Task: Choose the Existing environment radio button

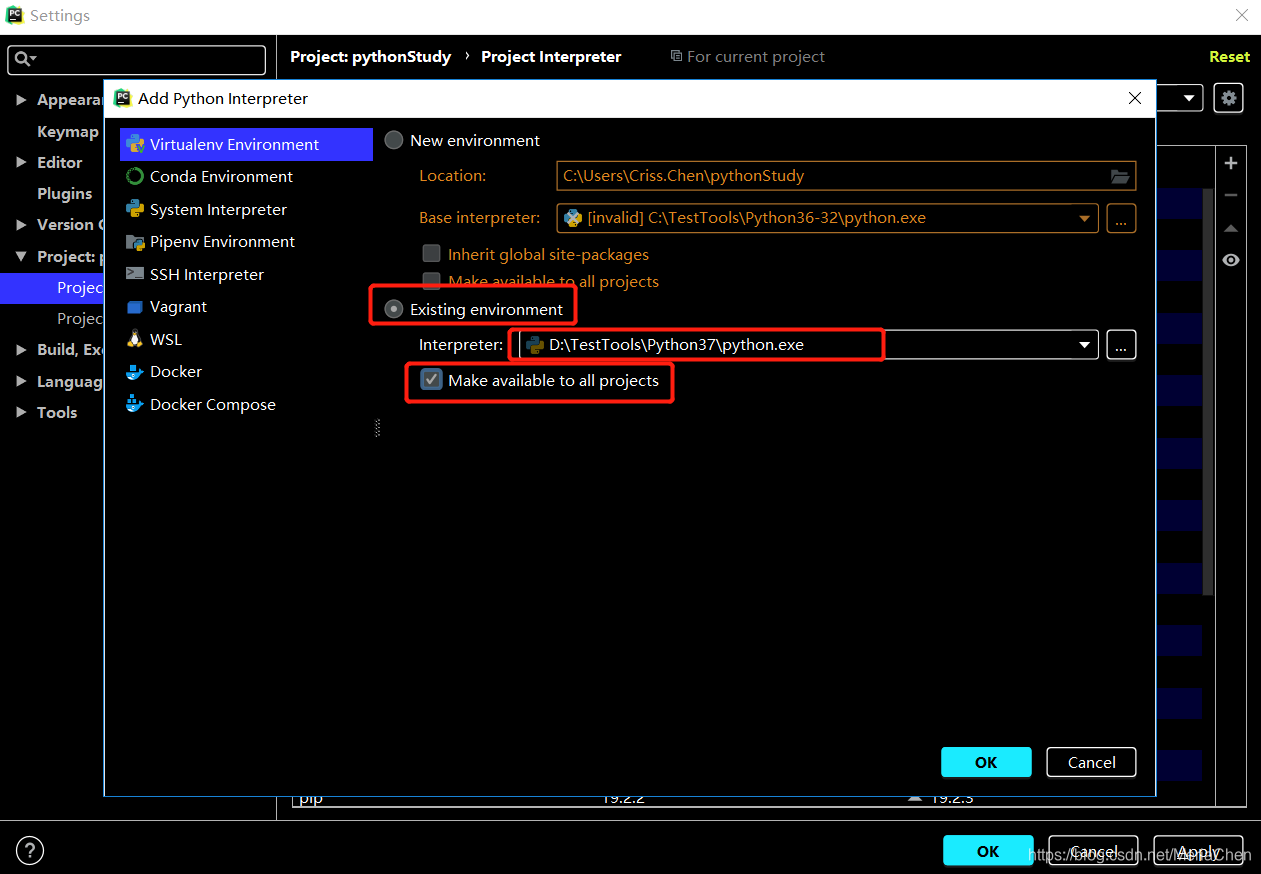Action: (x=394, y=309)
